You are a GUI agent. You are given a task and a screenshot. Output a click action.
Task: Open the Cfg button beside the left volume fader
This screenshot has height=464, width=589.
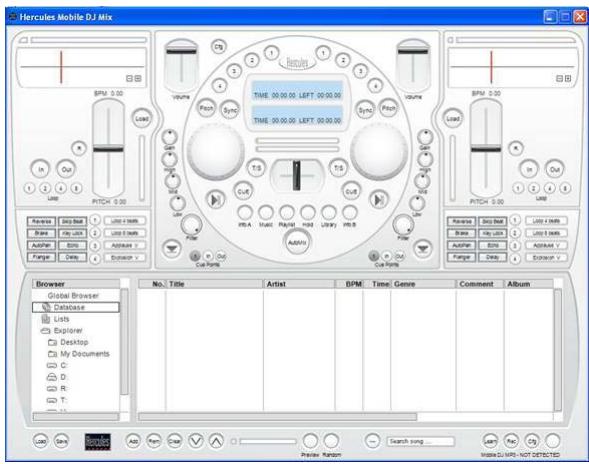tap(218, 47)
